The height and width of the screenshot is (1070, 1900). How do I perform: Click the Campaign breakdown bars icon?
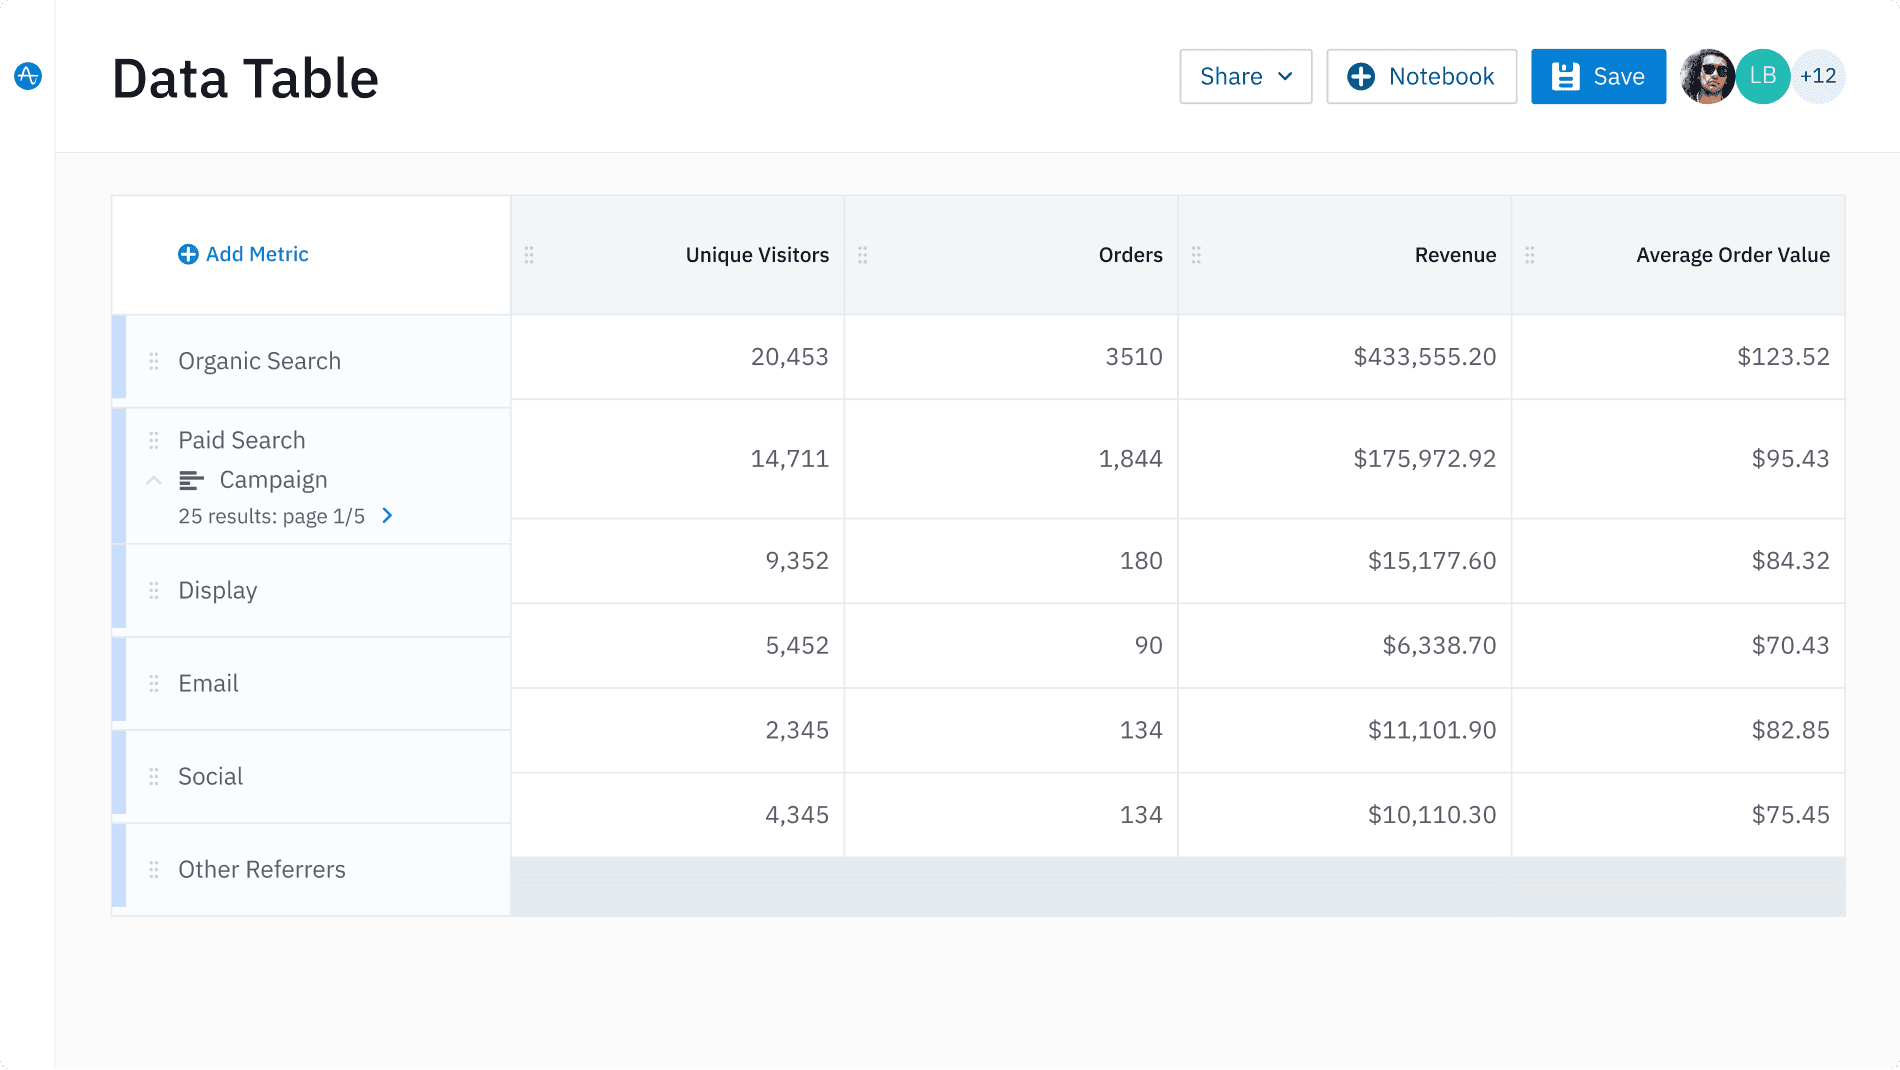tap(191, 481)
